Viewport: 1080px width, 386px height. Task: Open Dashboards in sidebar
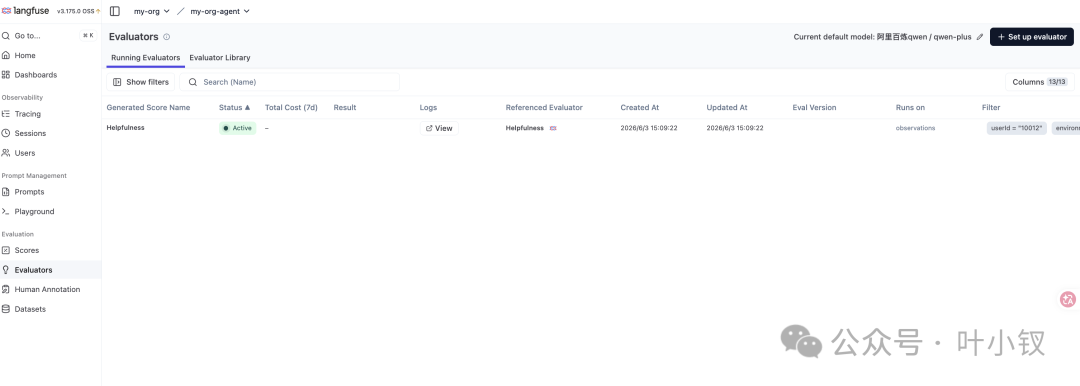[x=50, y=74]
